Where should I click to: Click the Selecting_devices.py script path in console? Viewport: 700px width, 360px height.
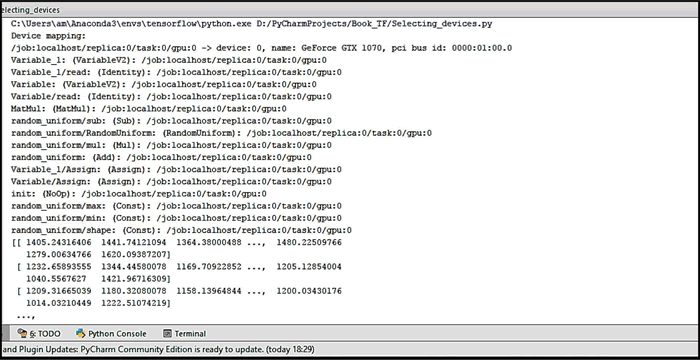(374, 24)
